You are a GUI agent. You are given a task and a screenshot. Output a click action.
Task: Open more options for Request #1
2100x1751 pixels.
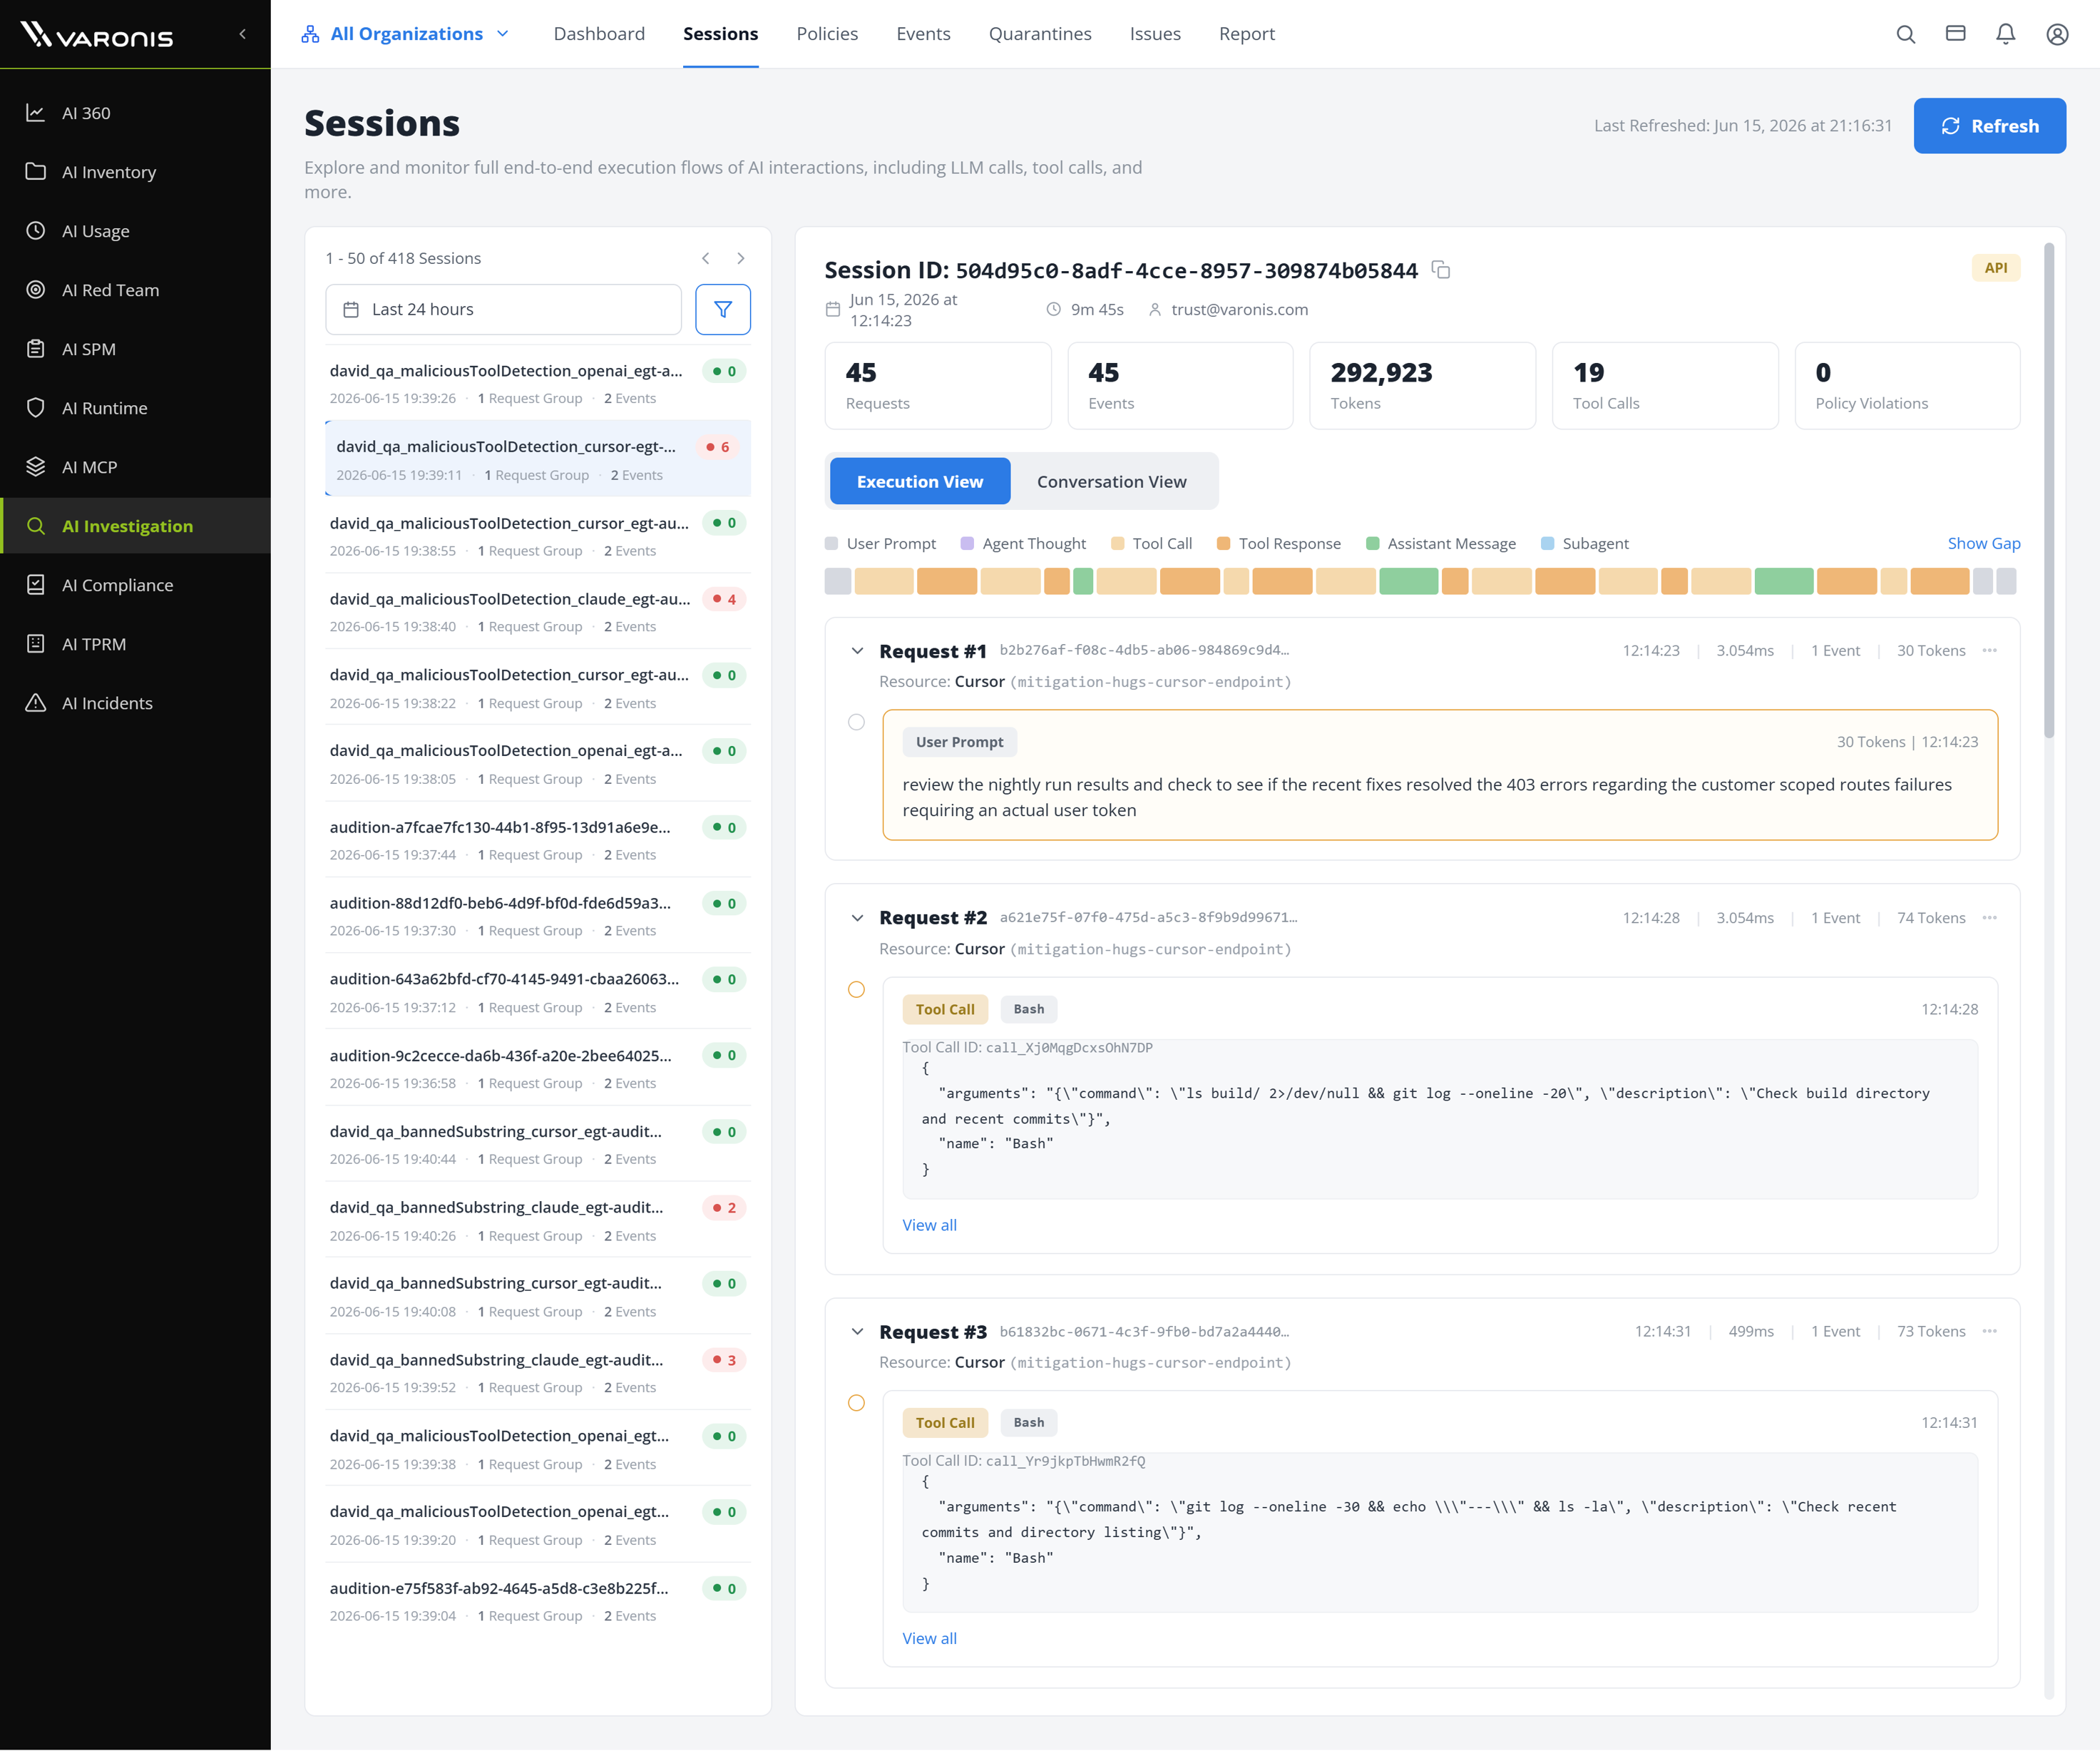[x=1990, y=651]
